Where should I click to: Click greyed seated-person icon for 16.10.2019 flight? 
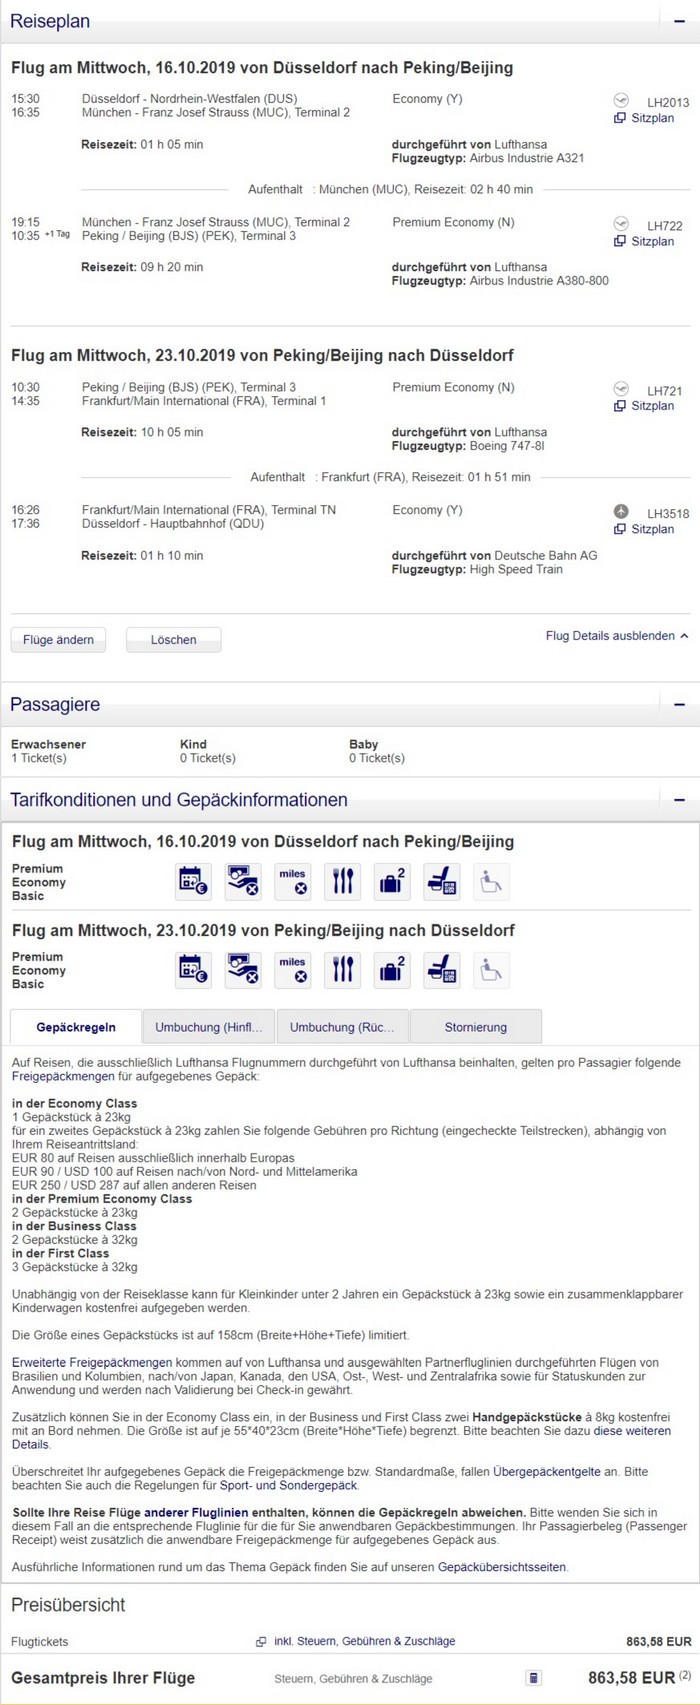[491, 882]
